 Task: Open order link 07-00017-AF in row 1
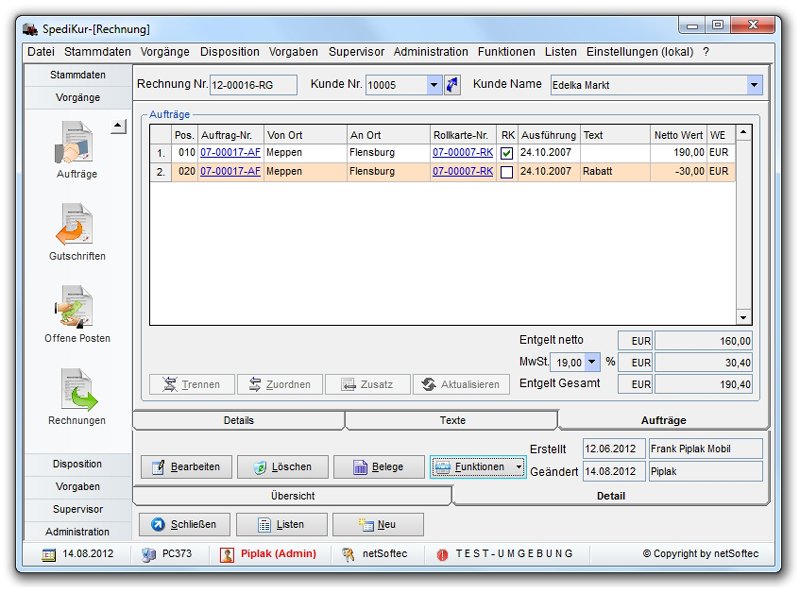230,153
